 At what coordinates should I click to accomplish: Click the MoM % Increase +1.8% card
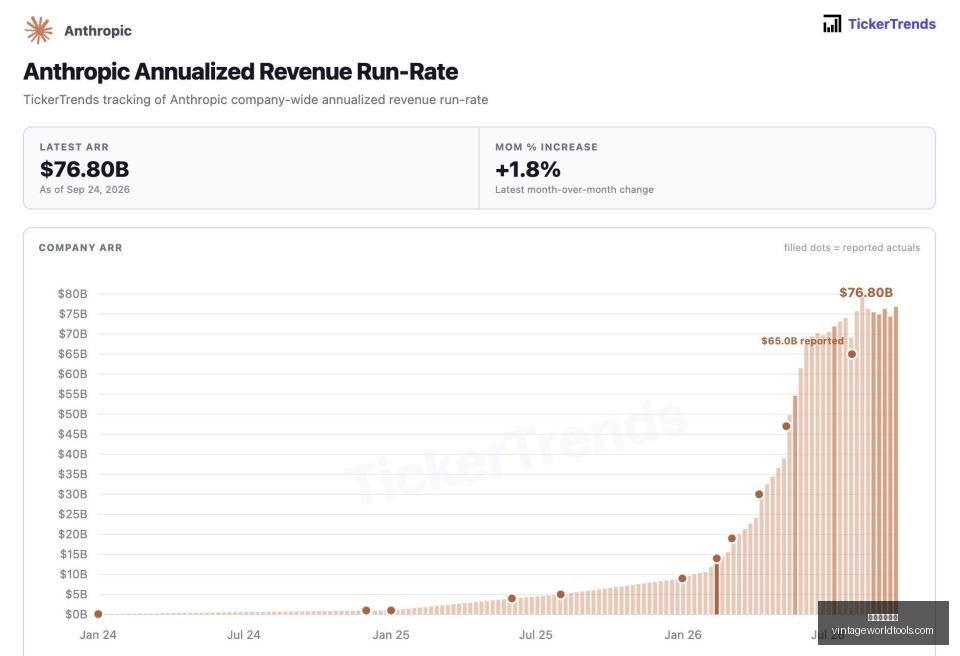click(707, 168)
